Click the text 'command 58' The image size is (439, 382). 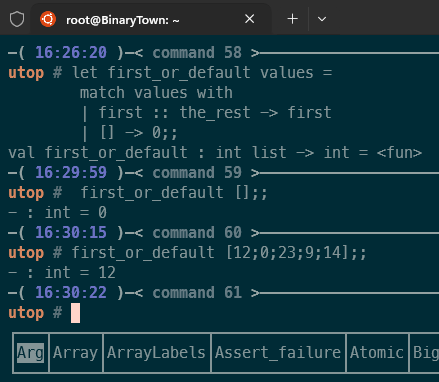tap(197, 53)
